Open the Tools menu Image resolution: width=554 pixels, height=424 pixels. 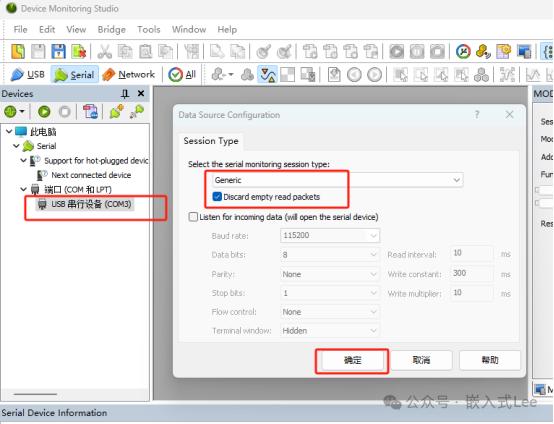149,29
